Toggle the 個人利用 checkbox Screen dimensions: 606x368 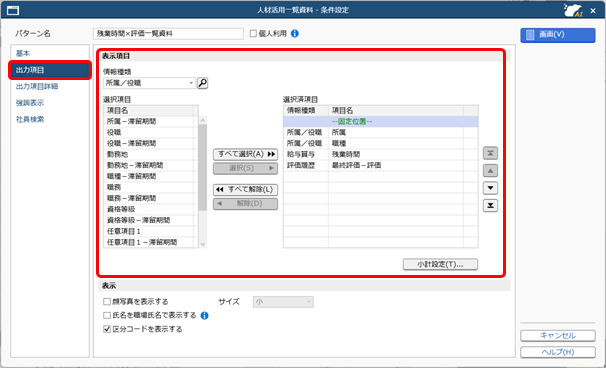tap(253, 34)
